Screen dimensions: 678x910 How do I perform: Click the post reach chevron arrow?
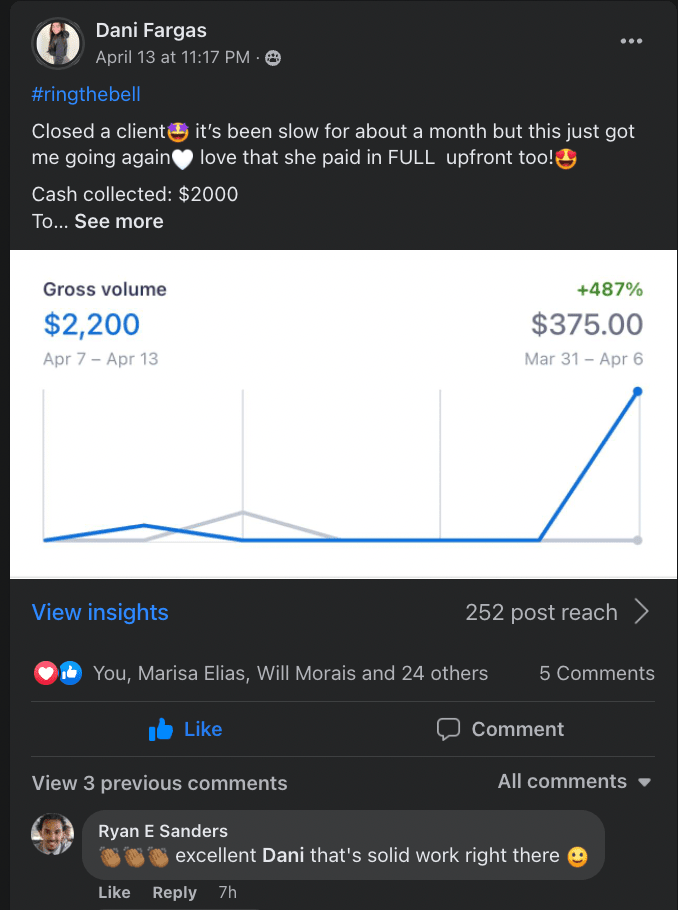coord(642,612)
